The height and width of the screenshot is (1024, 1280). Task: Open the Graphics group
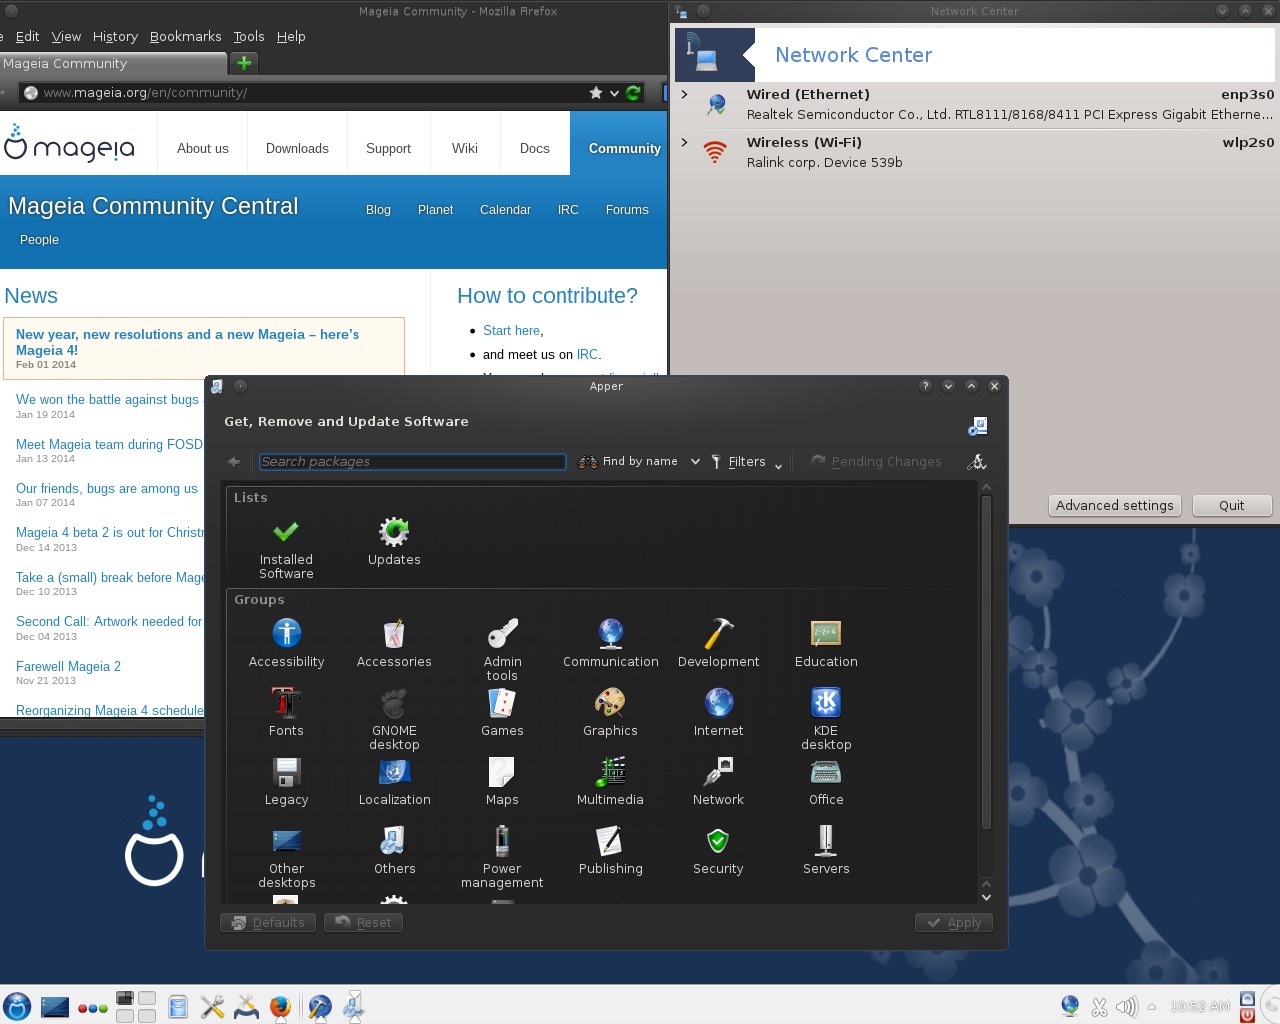click(610, 712)
